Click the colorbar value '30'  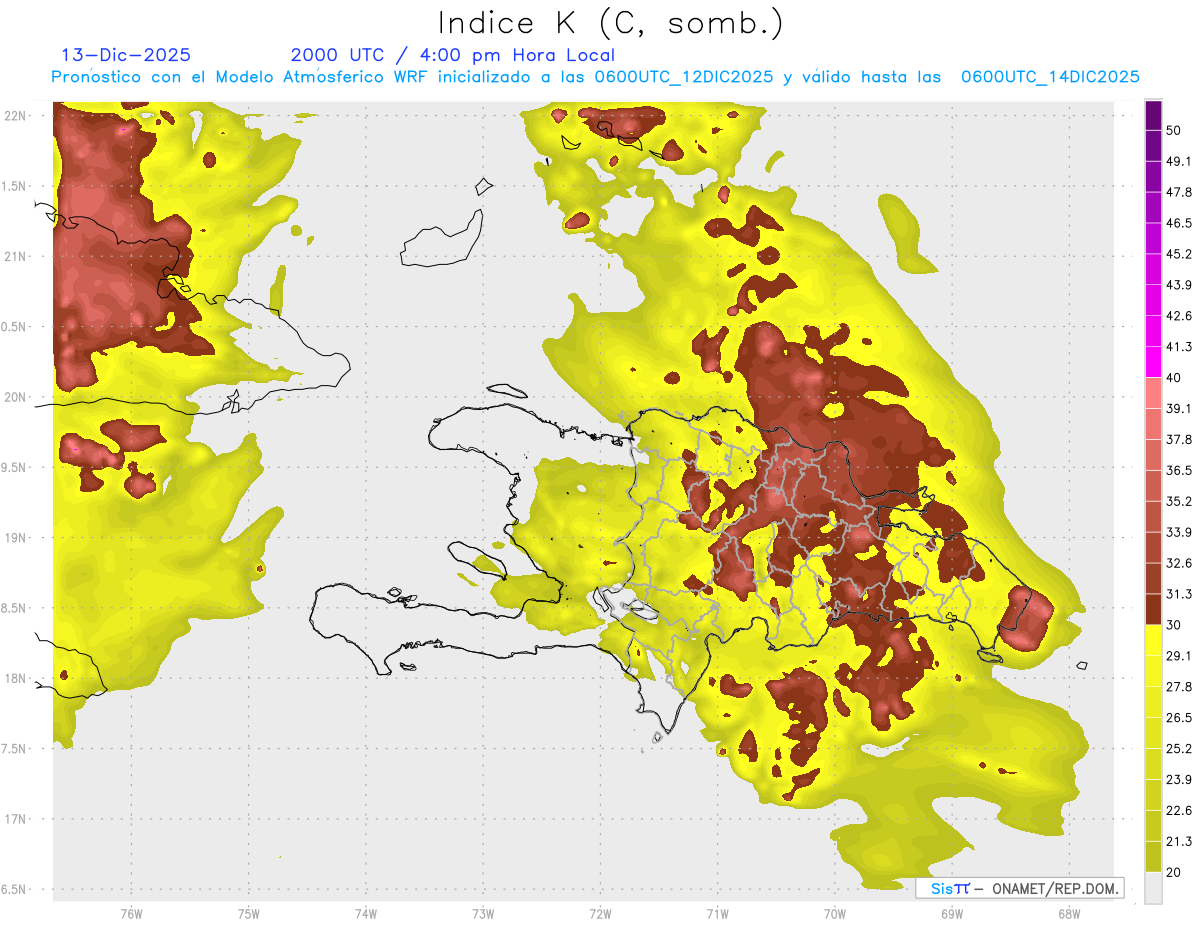1174,625
